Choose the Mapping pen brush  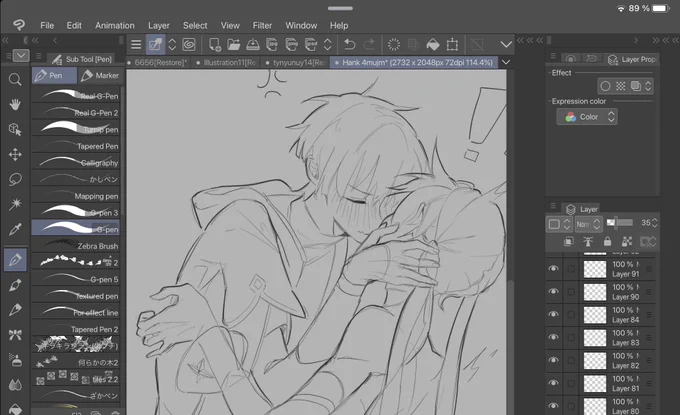point(76,196)
